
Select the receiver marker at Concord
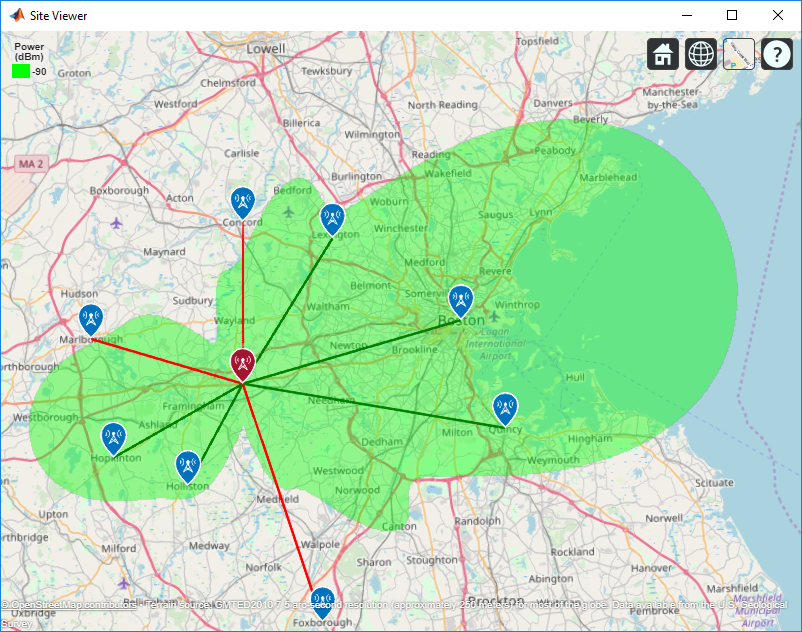tap(242, 202)
